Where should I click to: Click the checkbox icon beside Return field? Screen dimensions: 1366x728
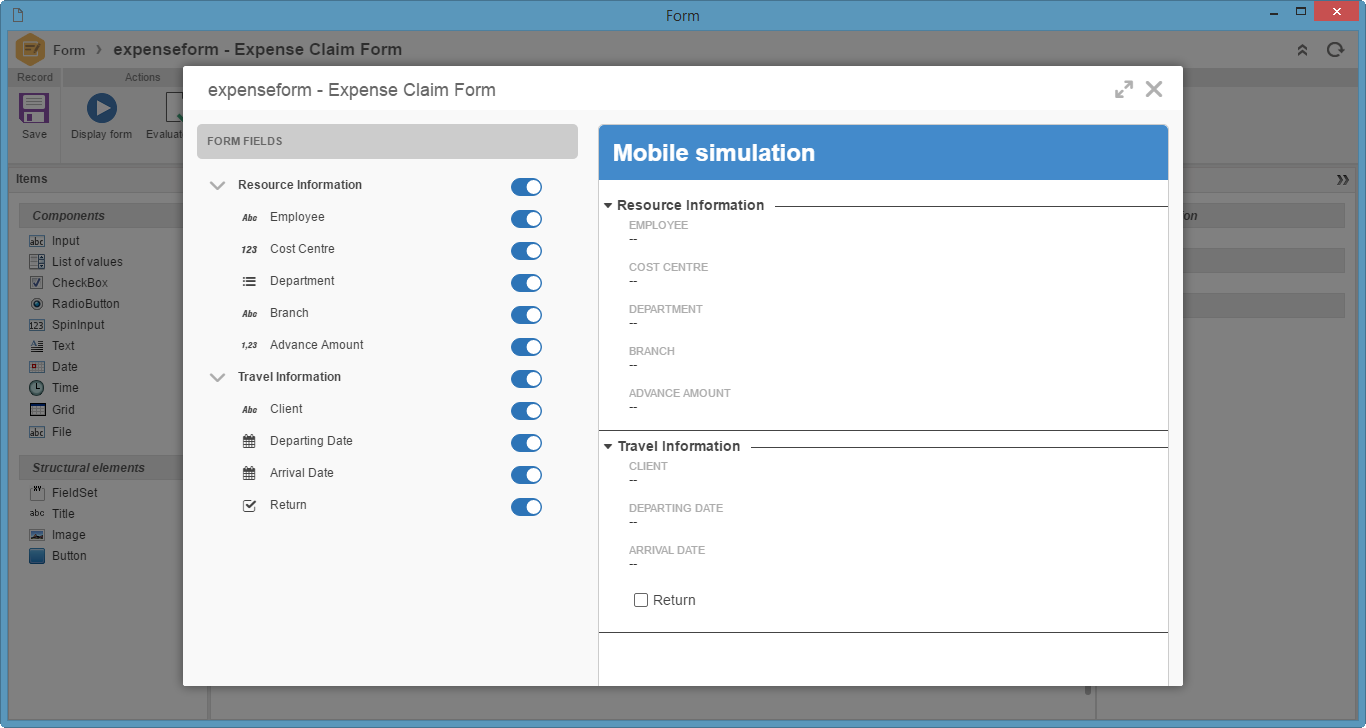(x=250, y=505)
